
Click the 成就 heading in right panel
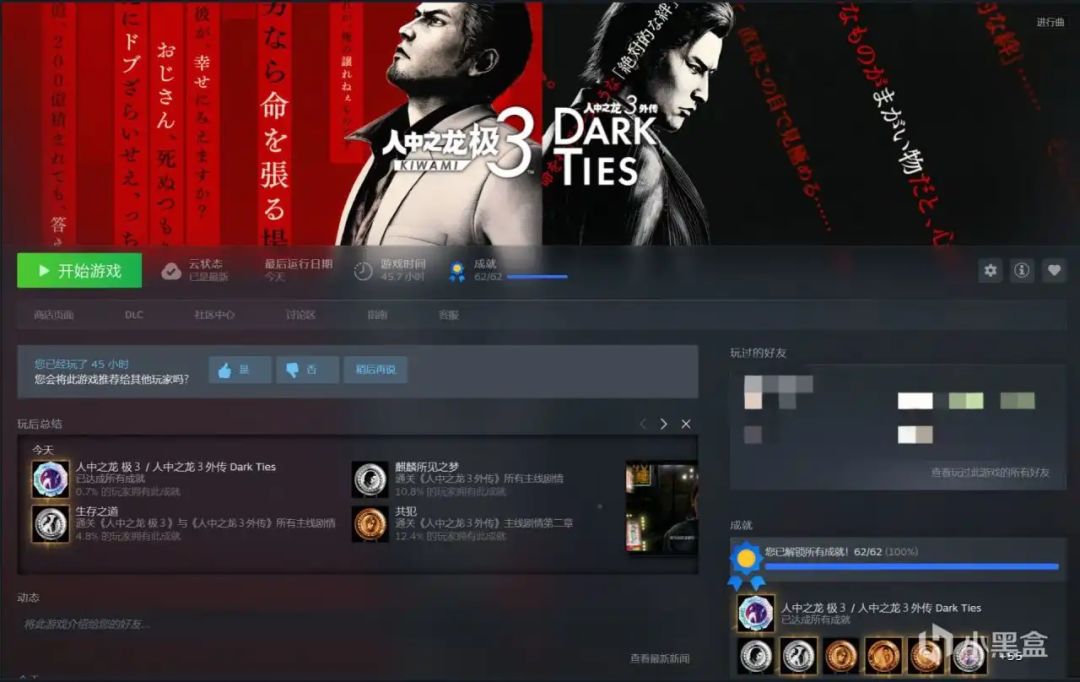click(741, 525)
